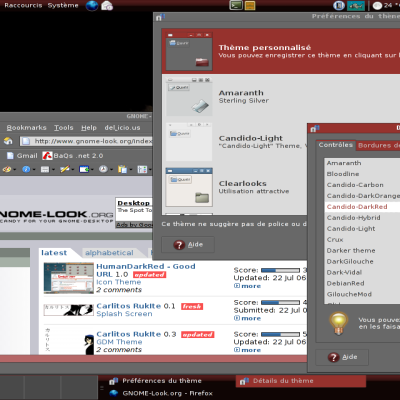Viewport: 400px width, 400px height.
Task: Open the pencil edit icon menu in developer toolbar
Action: tap(66, 170)
